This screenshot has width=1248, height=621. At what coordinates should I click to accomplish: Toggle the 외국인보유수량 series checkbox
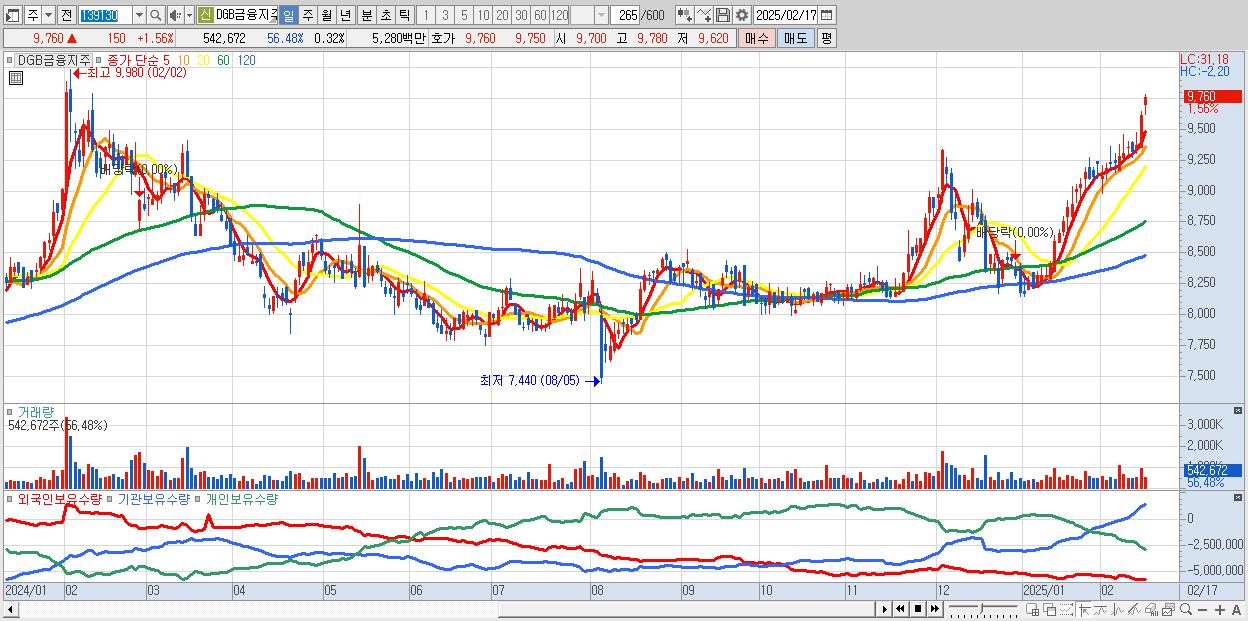[x=11, y=498]
